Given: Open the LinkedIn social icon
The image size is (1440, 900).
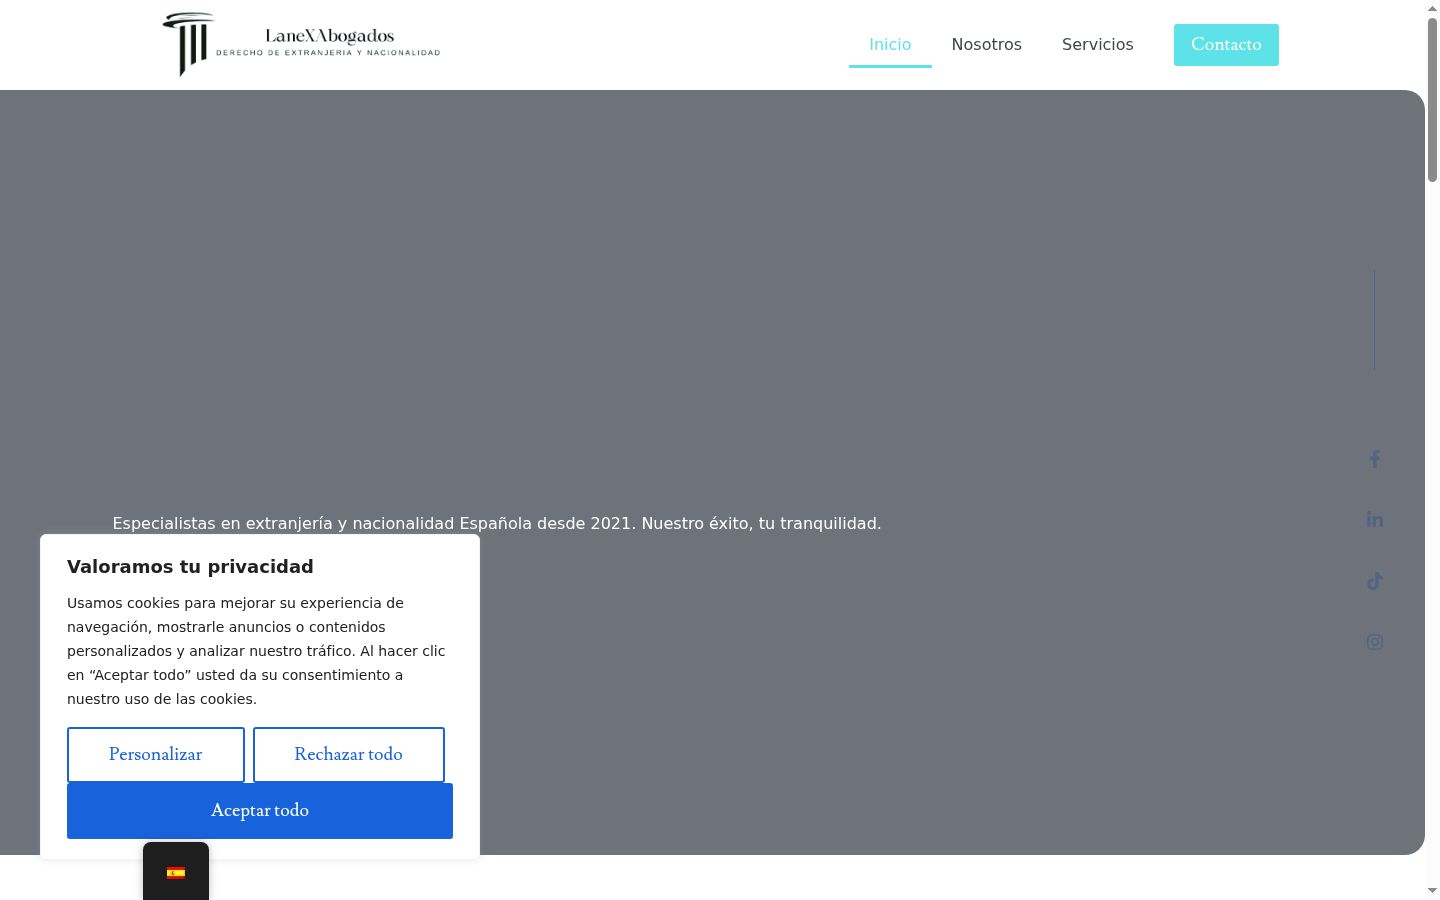Looking at the screenshot, I should click(x=1375, y=520).
